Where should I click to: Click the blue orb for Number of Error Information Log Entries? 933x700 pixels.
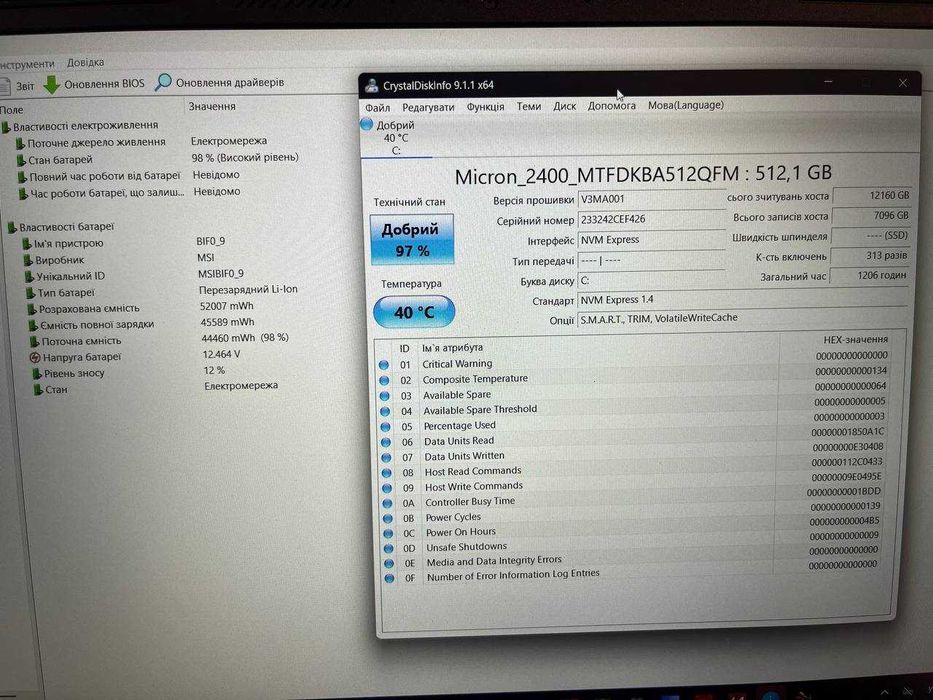[x=390, y=578]
